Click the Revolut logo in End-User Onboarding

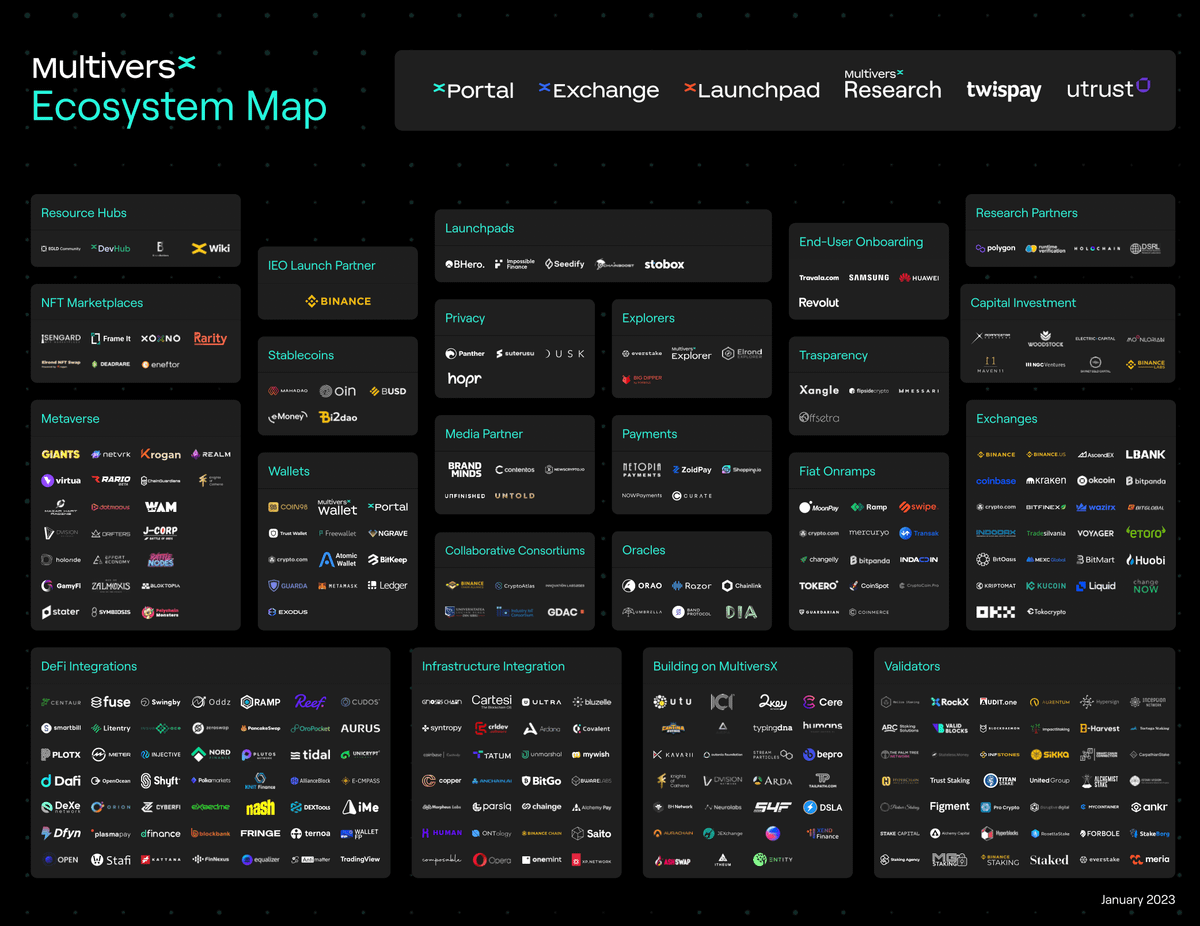tap(819, 303)
